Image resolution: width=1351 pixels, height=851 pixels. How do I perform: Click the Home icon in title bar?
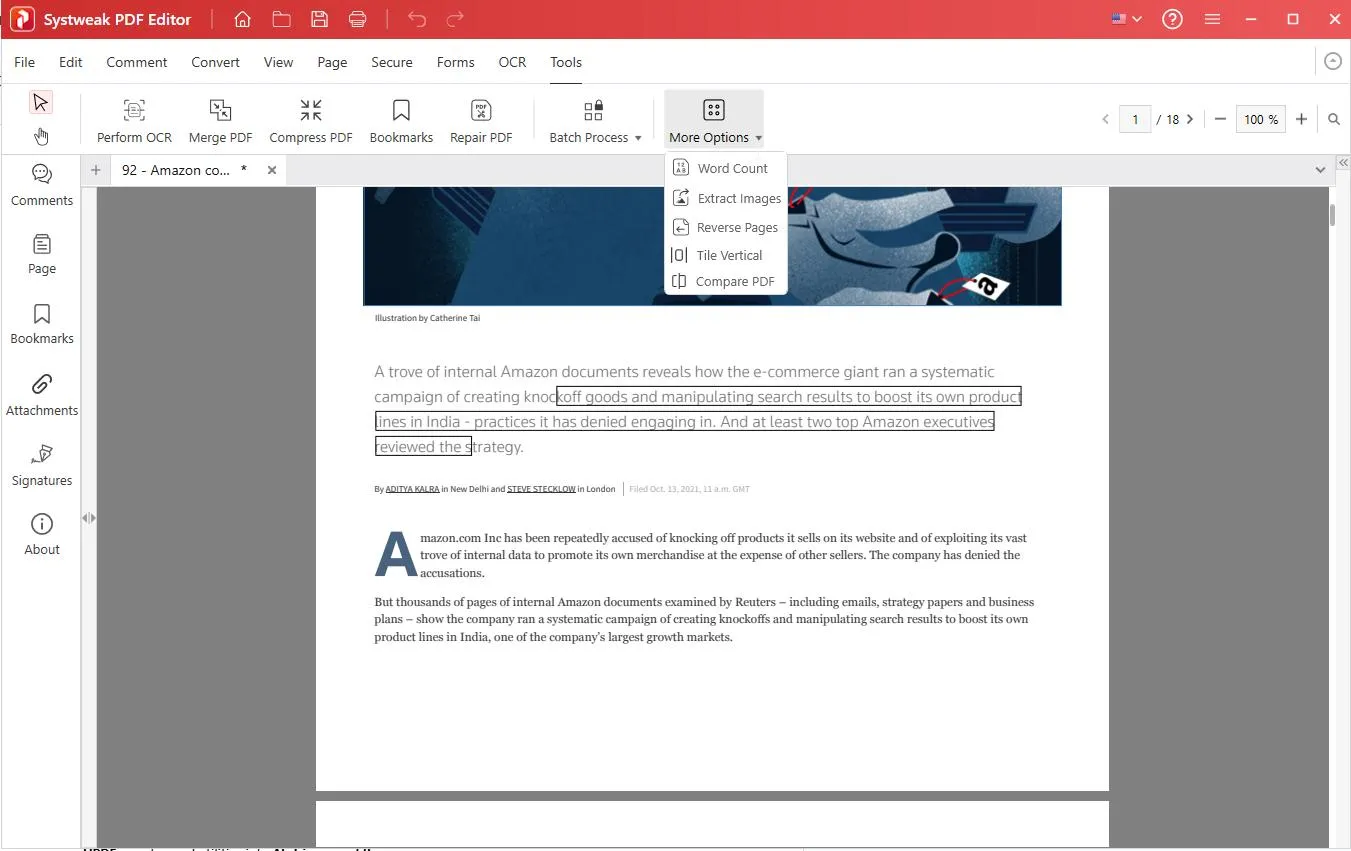242,19
